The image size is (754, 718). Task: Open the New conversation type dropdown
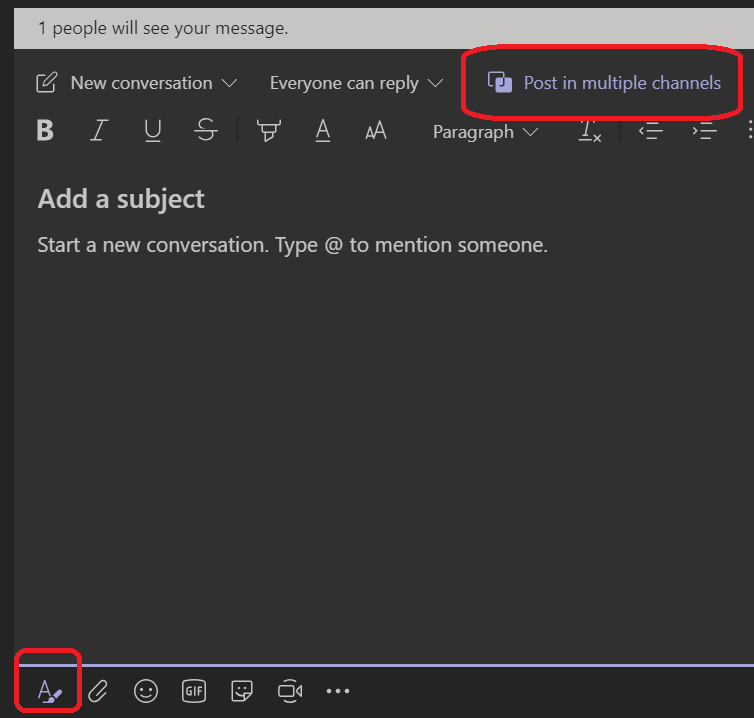click(x=137, y=83)
